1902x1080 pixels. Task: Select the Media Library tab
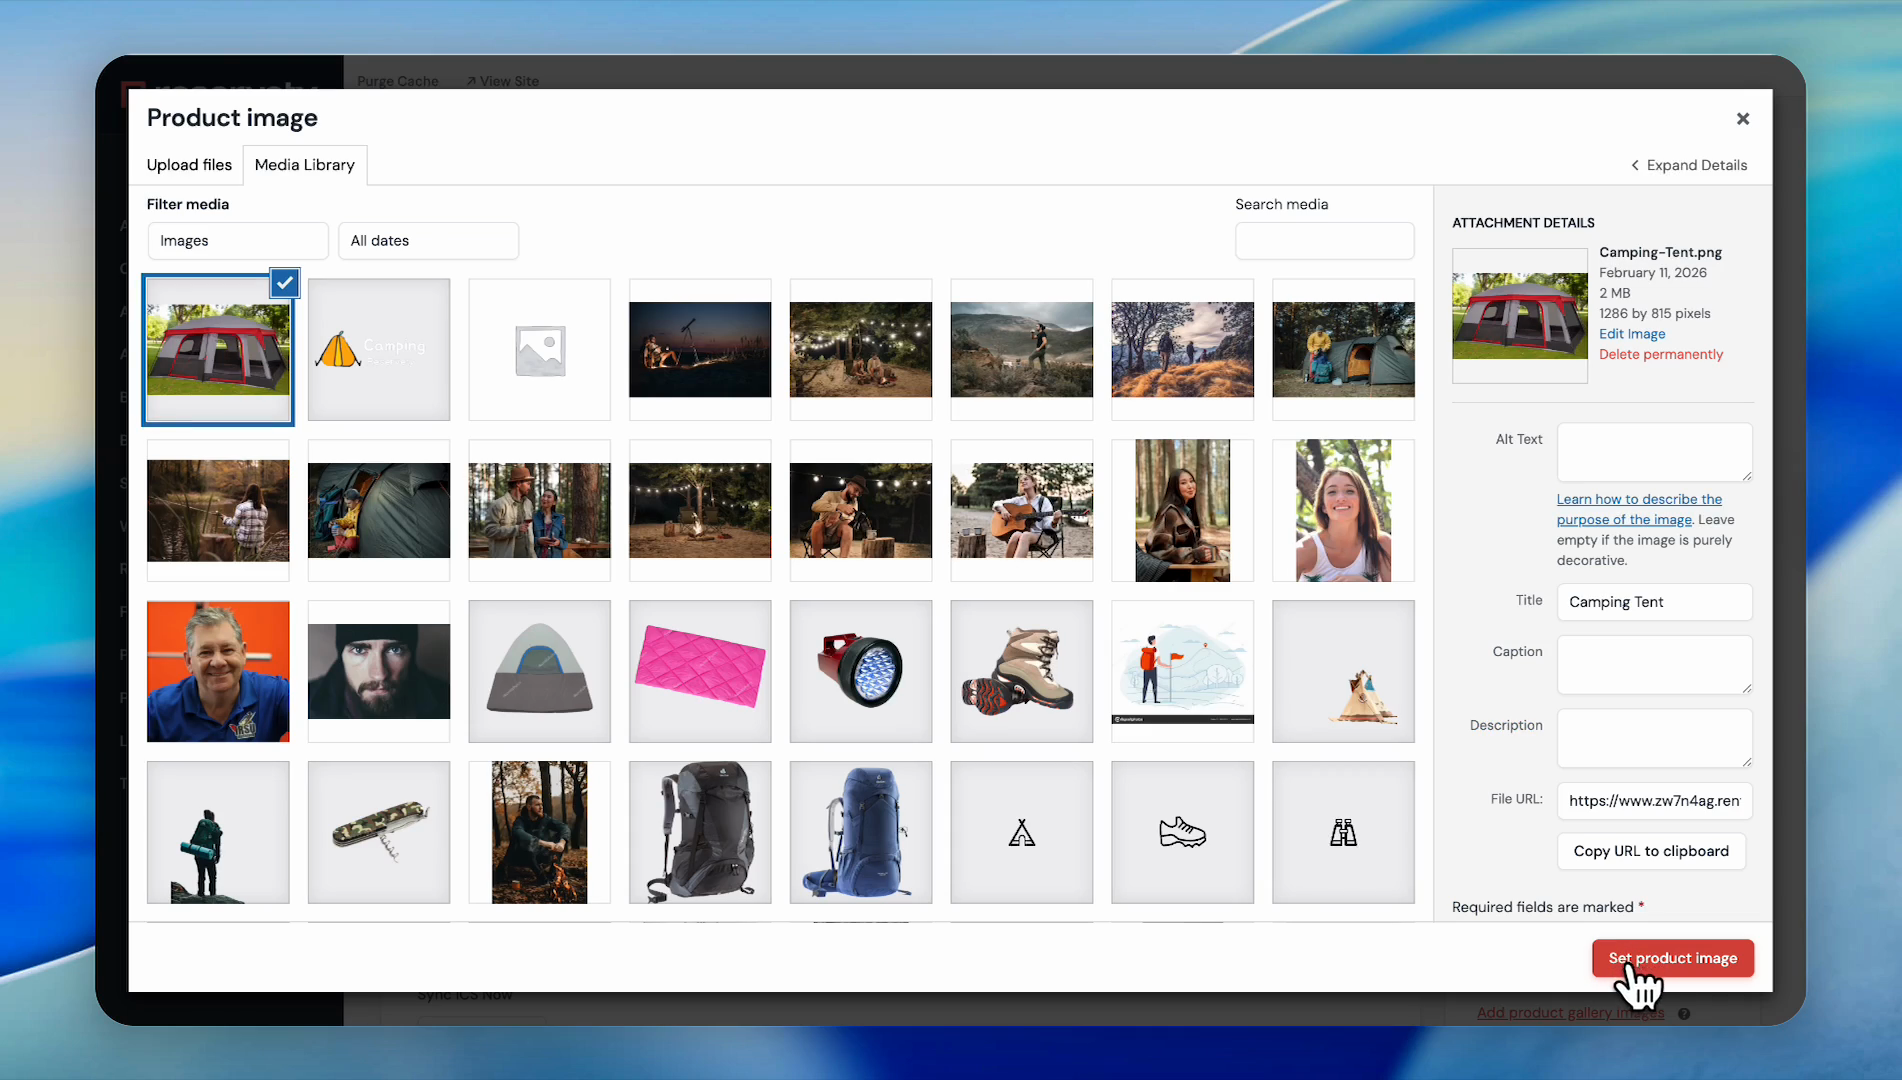point(305,165)
